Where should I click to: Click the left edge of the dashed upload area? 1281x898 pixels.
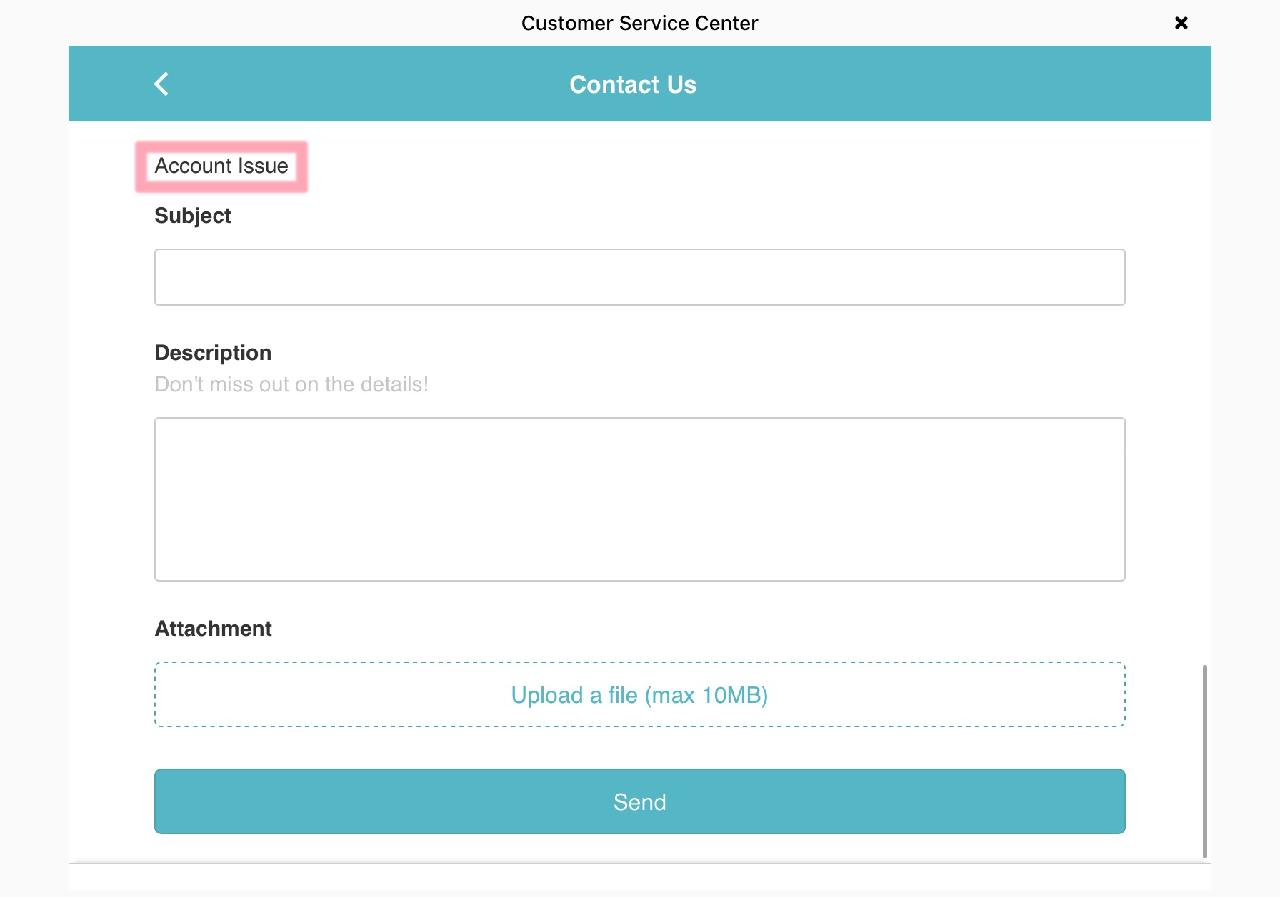[x=163, y=694]
